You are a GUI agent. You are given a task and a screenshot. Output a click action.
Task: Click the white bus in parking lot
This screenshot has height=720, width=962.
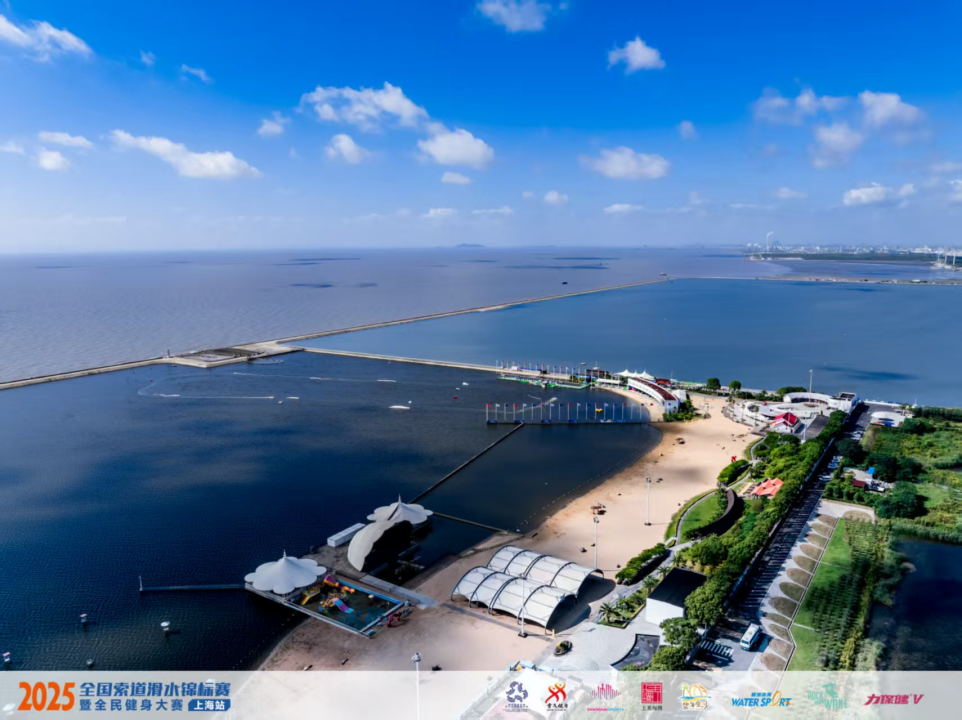coord(750,636)
